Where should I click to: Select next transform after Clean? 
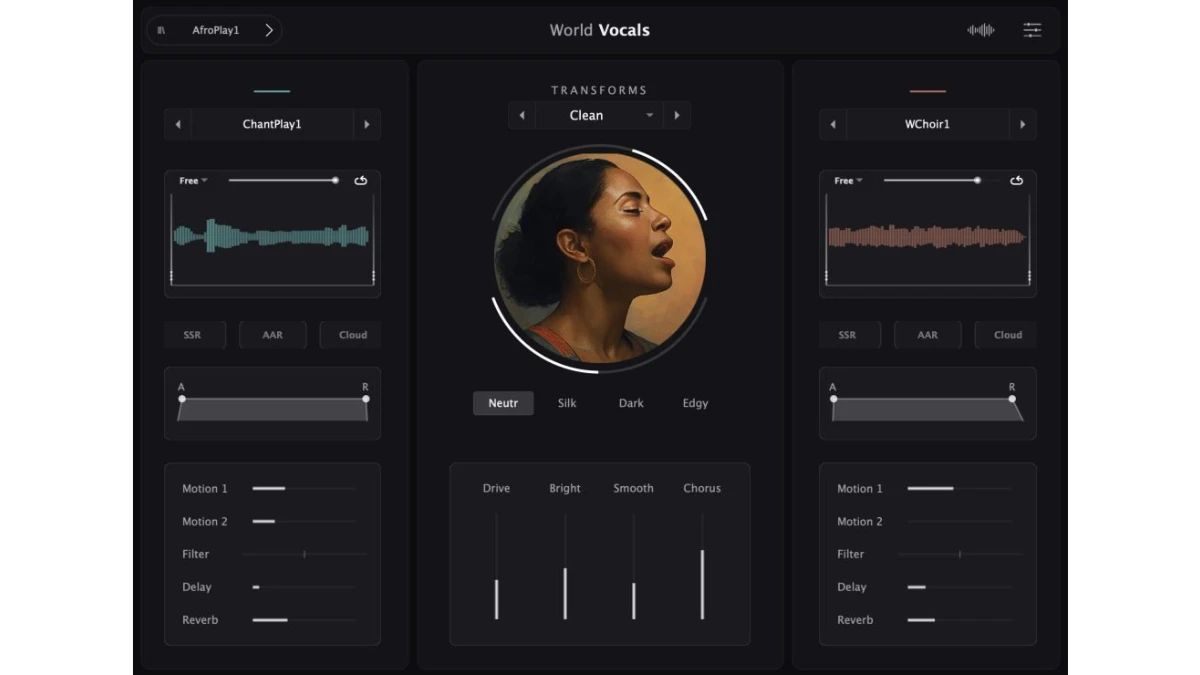click(677, 116)
